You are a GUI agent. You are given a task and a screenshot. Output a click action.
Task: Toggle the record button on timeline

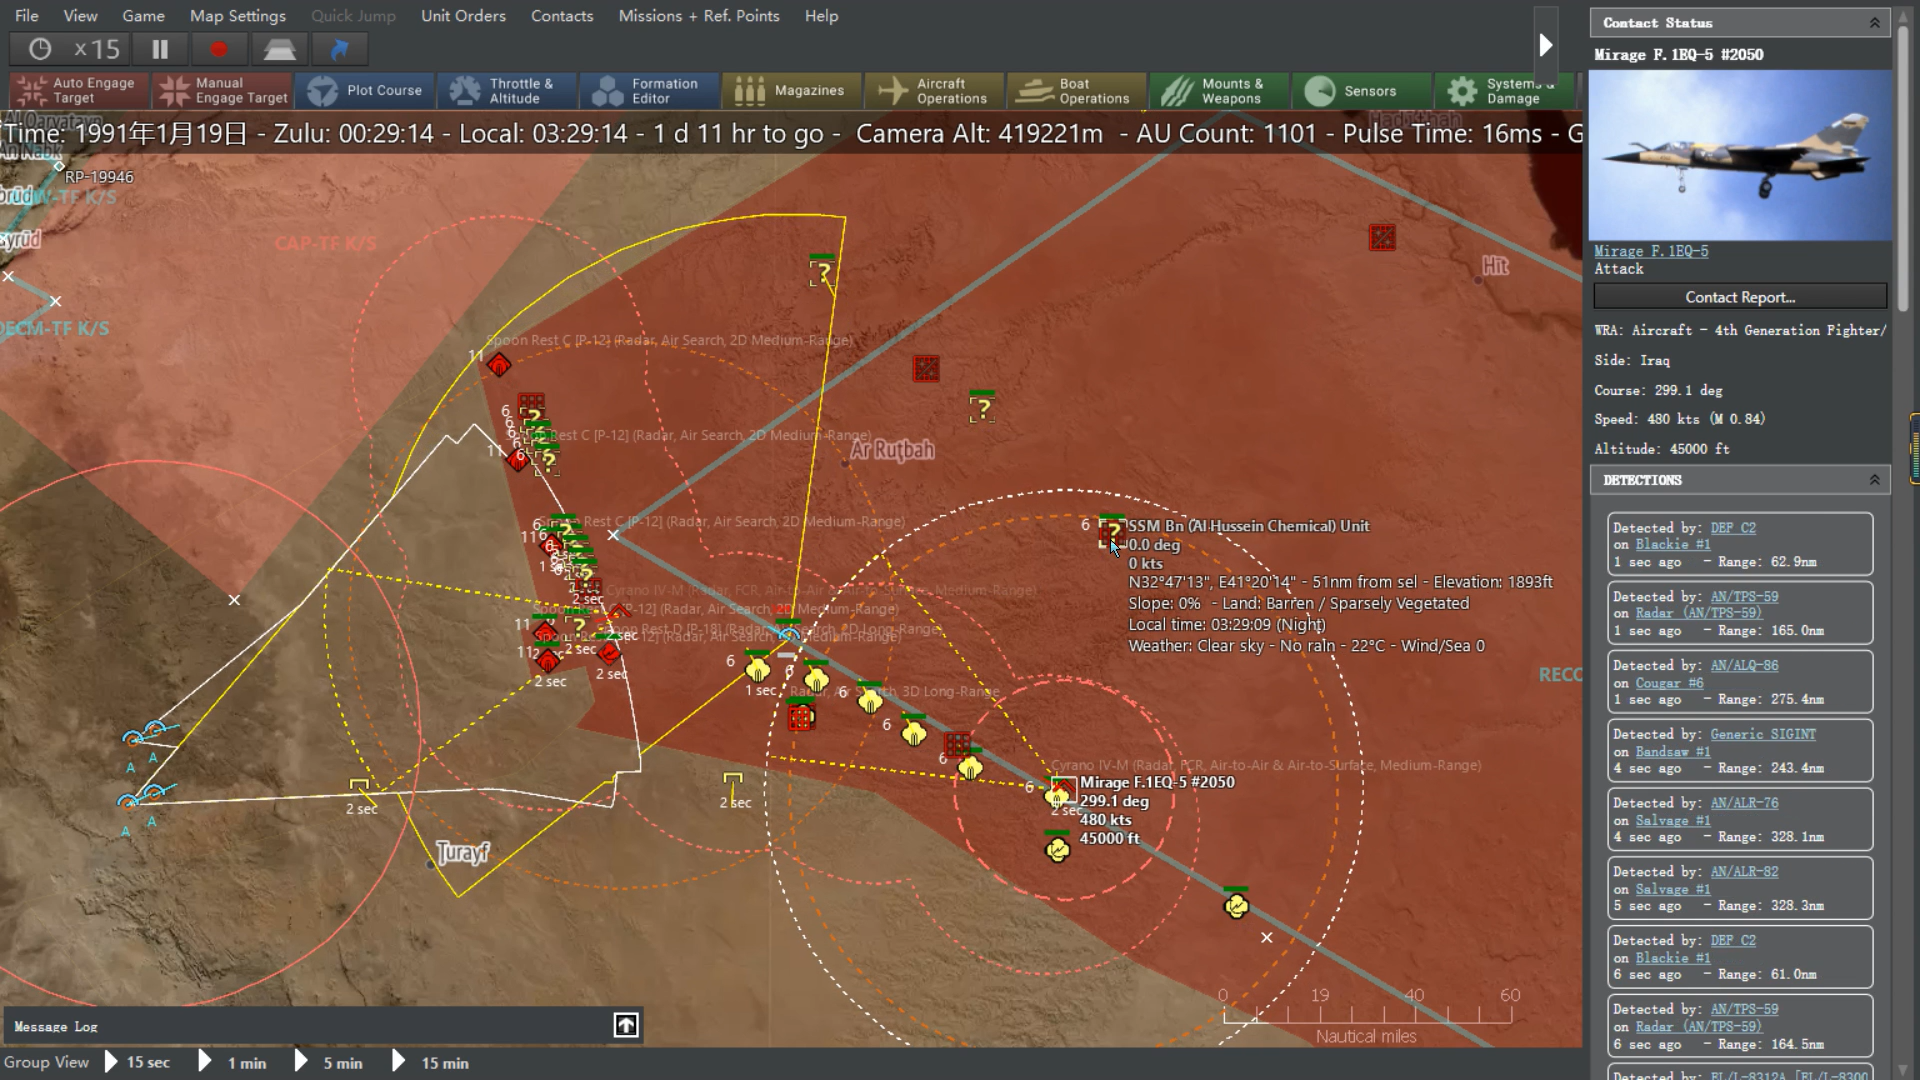(220, 50)
